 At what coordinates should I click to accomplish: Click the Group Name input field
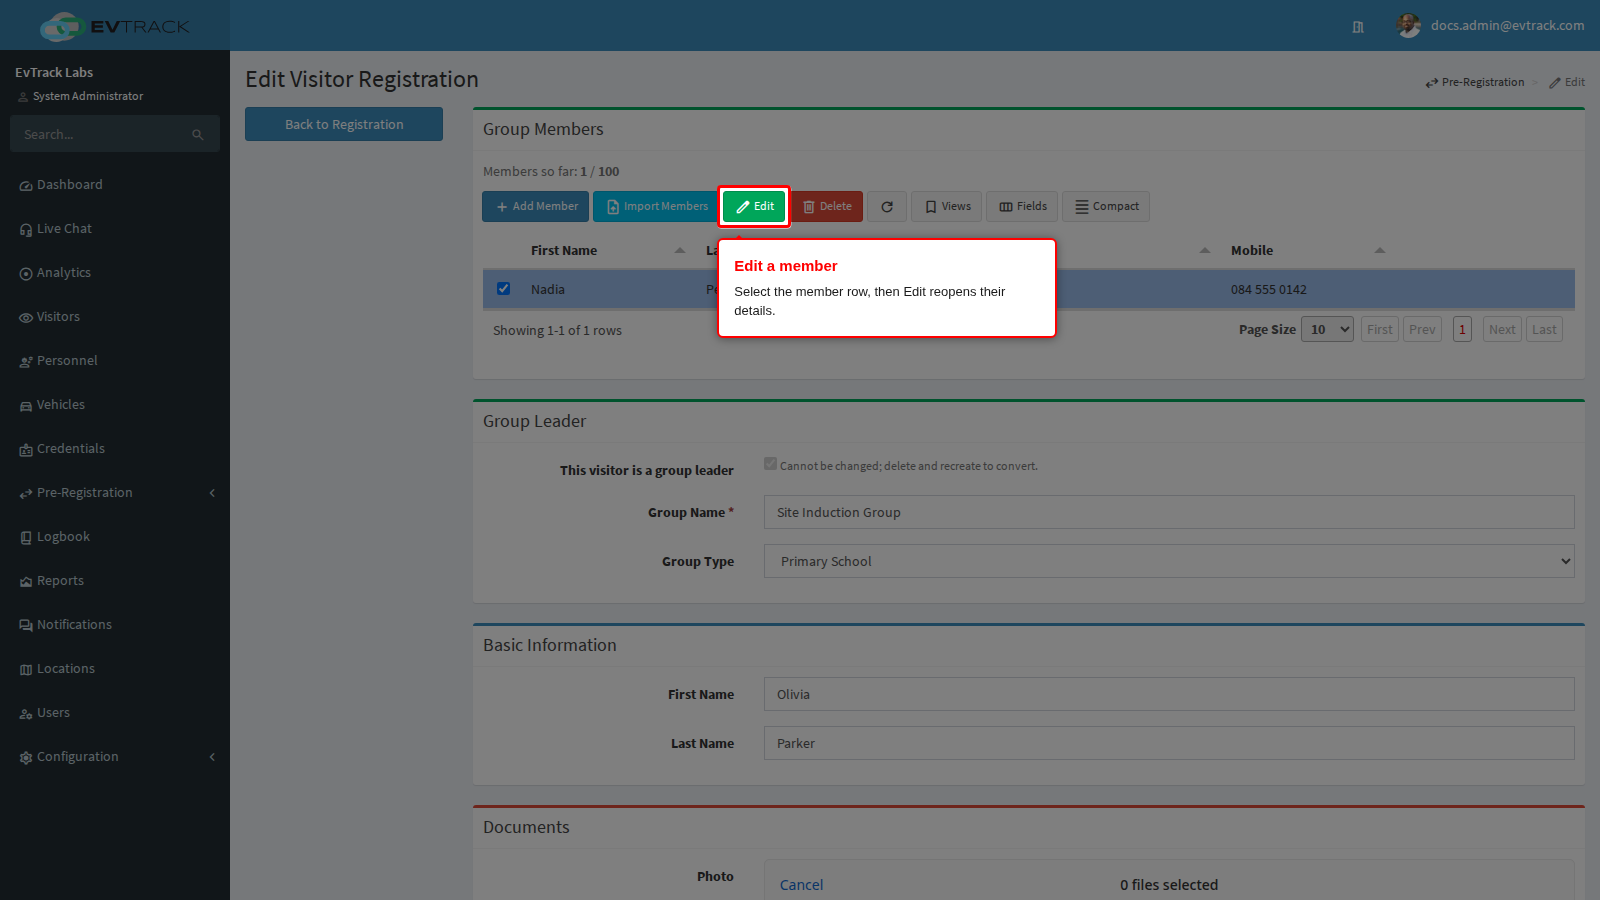[x=1169, y=512]
